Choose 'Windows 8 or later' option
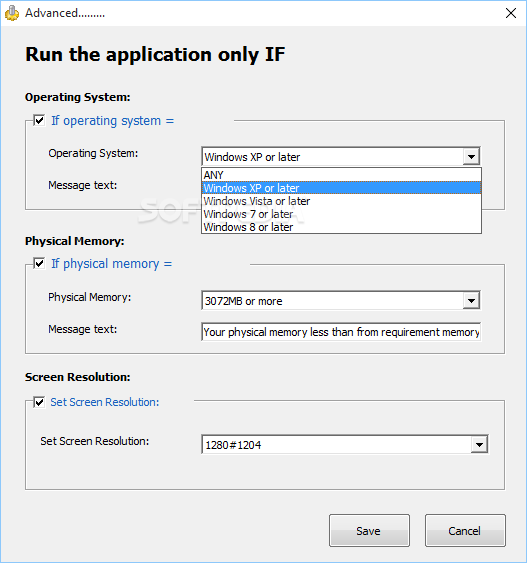Viewport: 527px width, 563px height. pos(341,227)
